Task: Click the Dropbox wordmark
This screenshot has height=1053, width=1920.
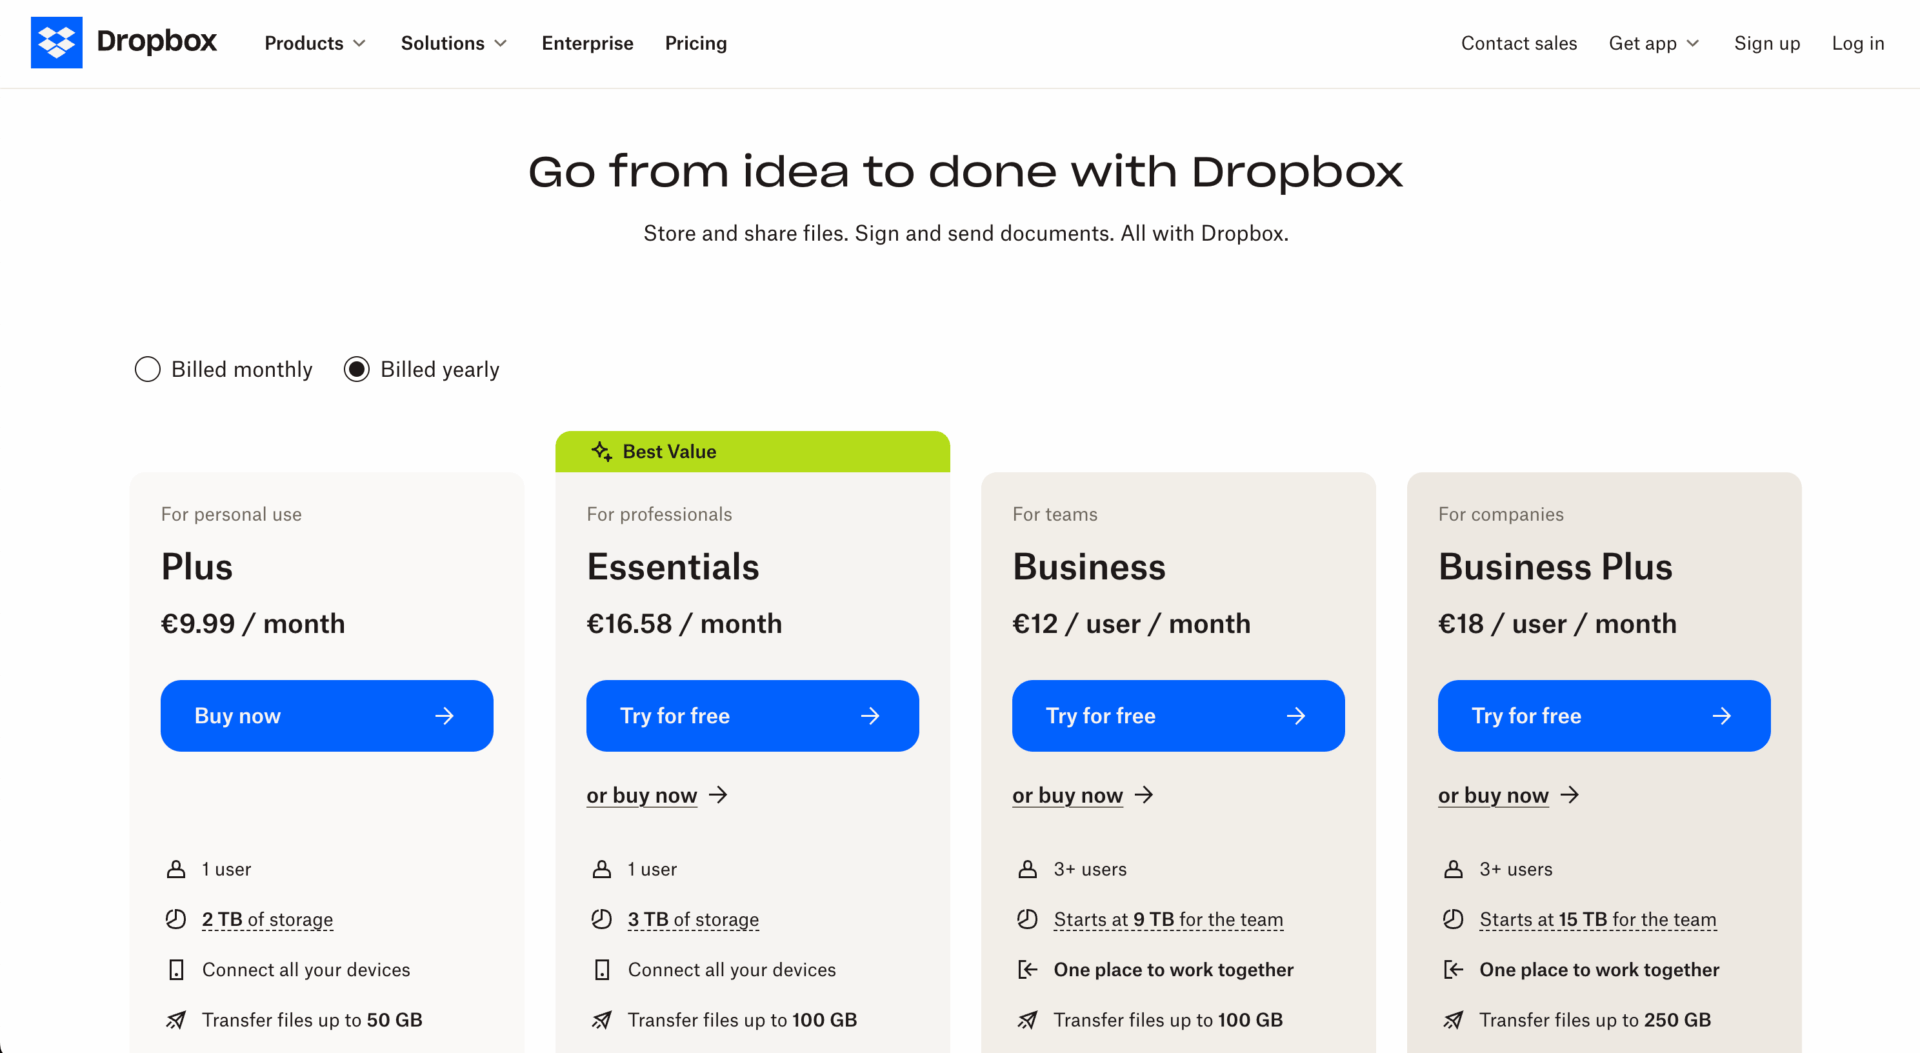Action: pyautogui.click(x=157, y=41)
